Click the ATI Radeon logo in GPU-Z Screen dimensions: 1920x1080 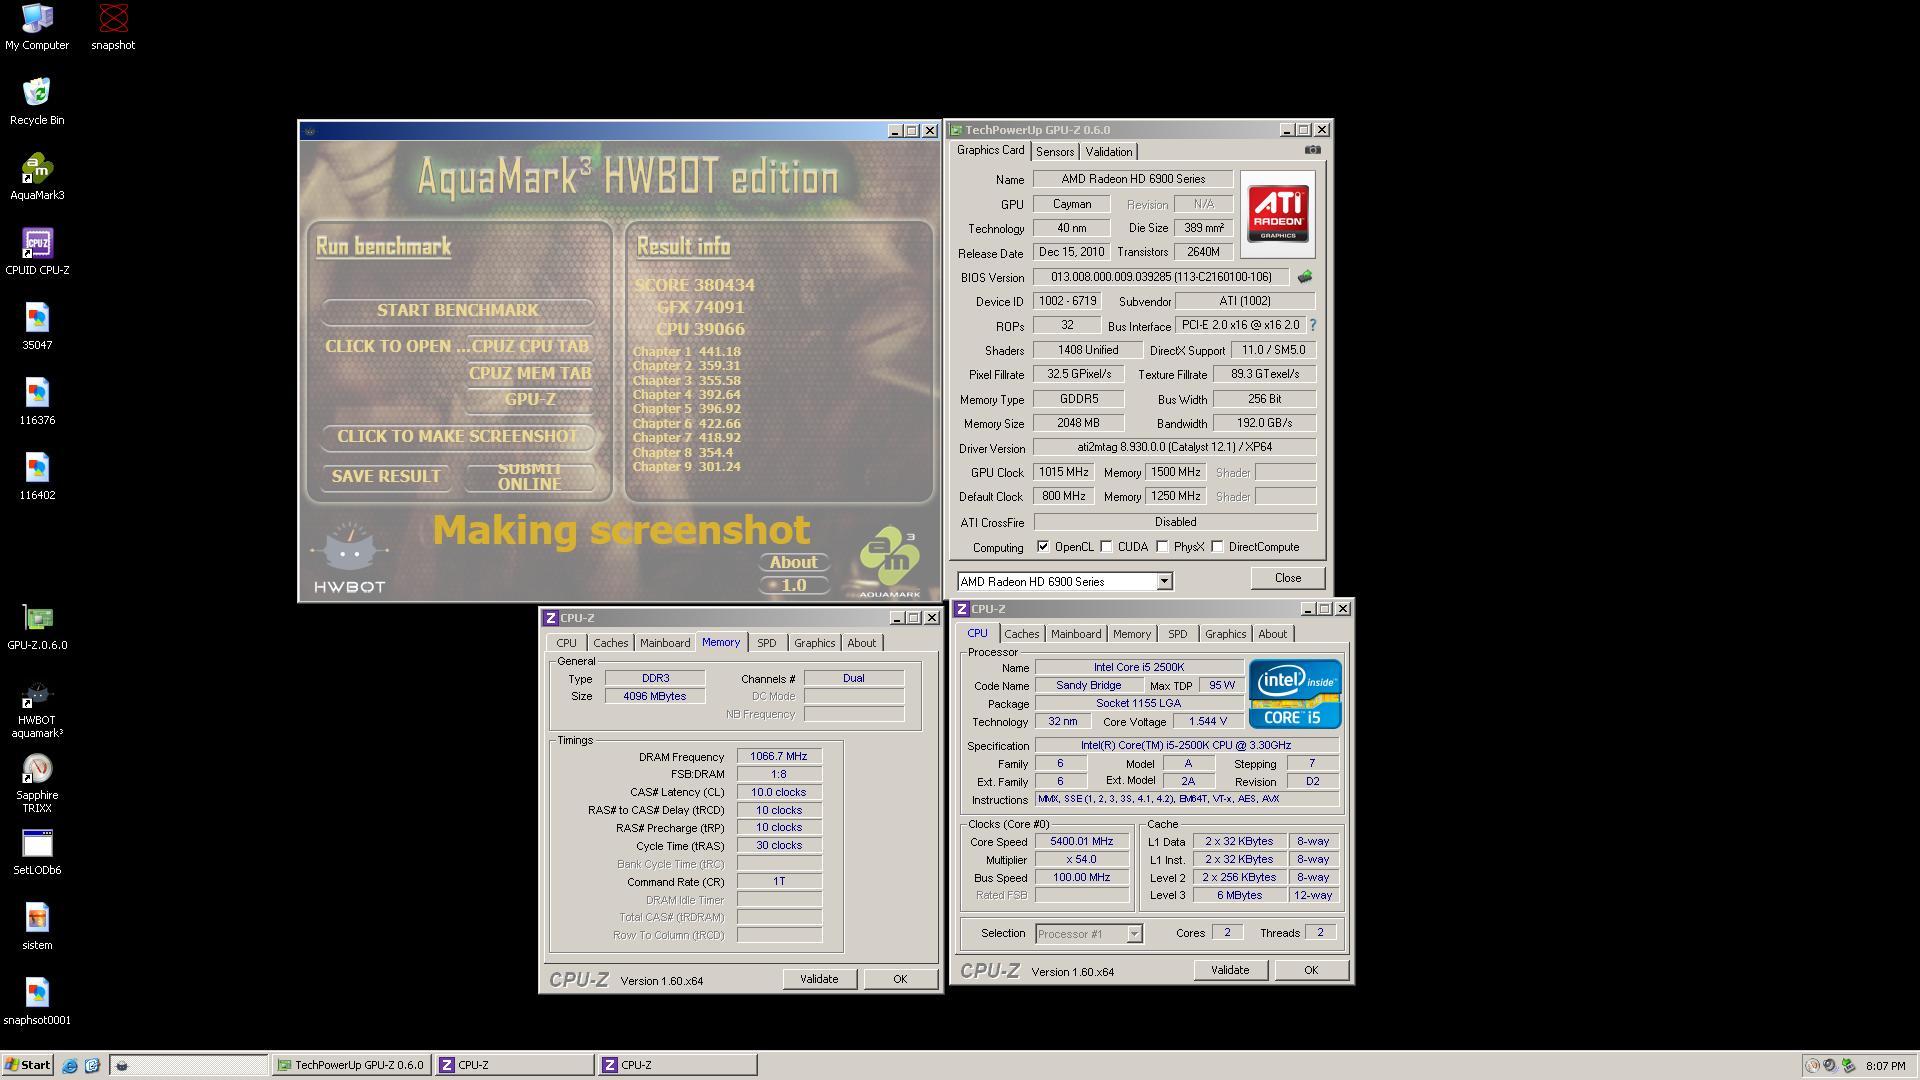tap(1278, 214)
